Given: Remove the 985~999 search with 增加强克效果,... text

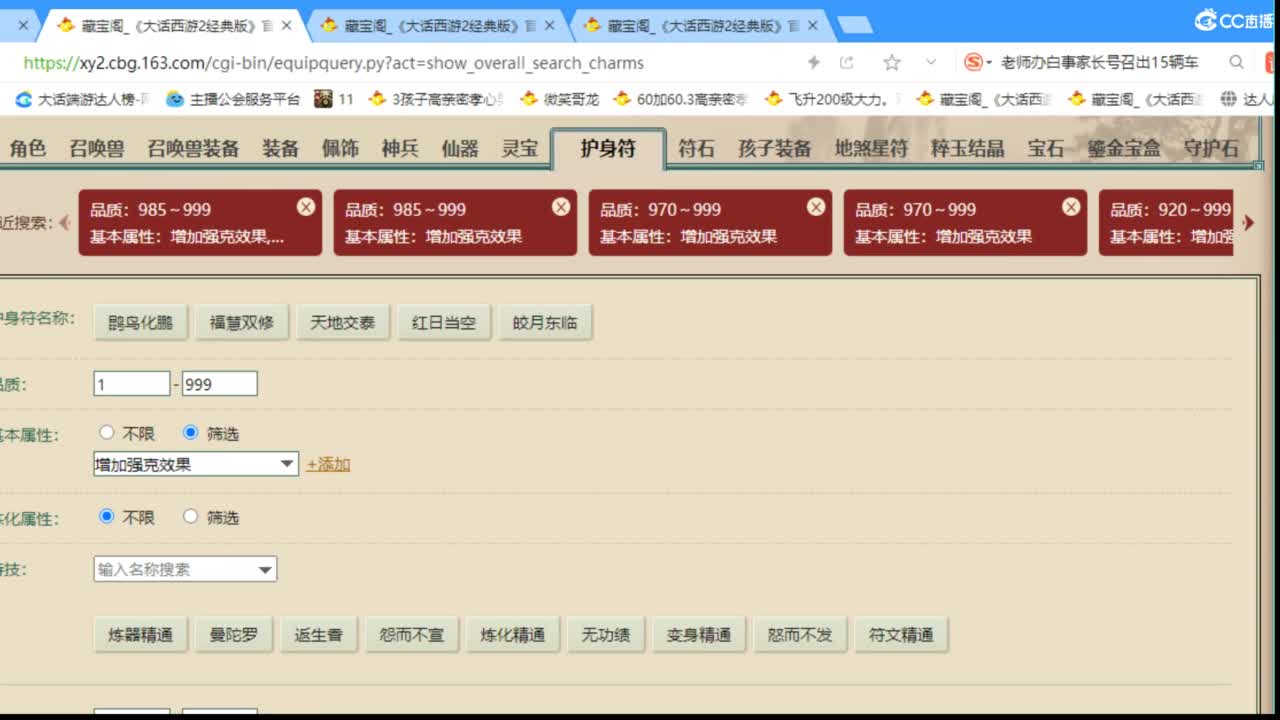Looking at the screenshot, I should tap(306, 206).
